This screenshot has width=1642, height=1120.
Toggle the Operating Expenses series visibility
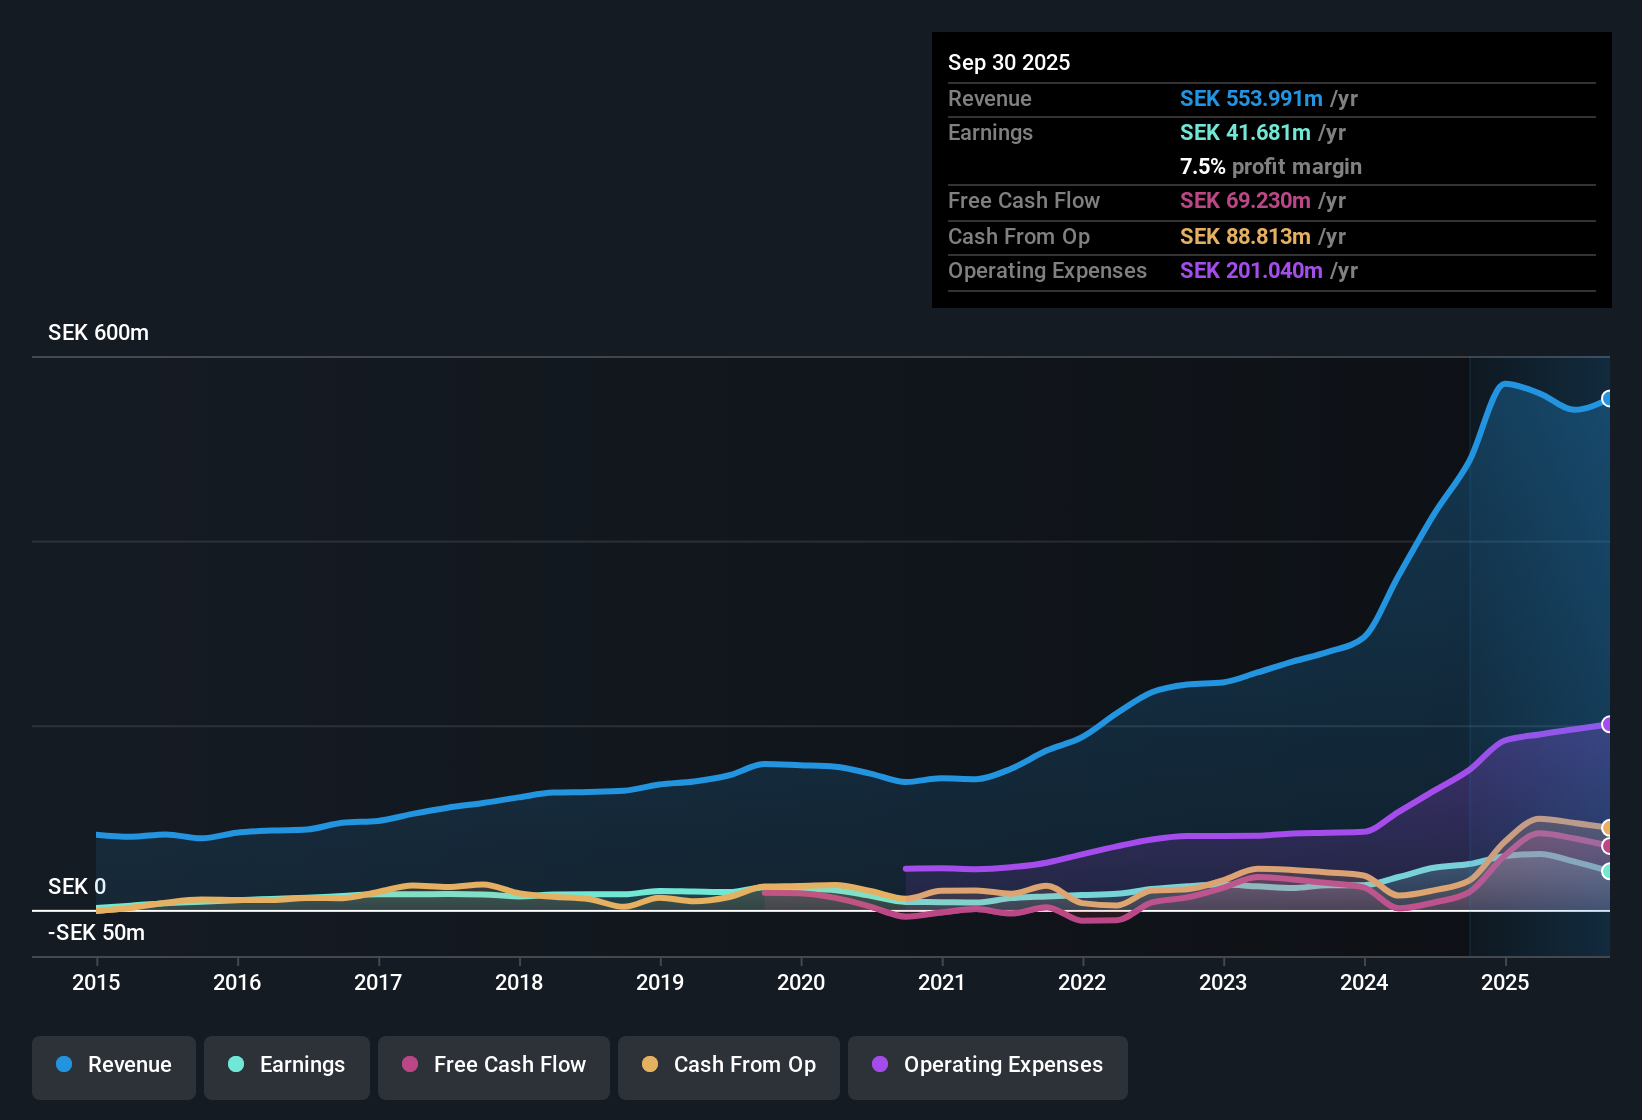point(987,1066)
